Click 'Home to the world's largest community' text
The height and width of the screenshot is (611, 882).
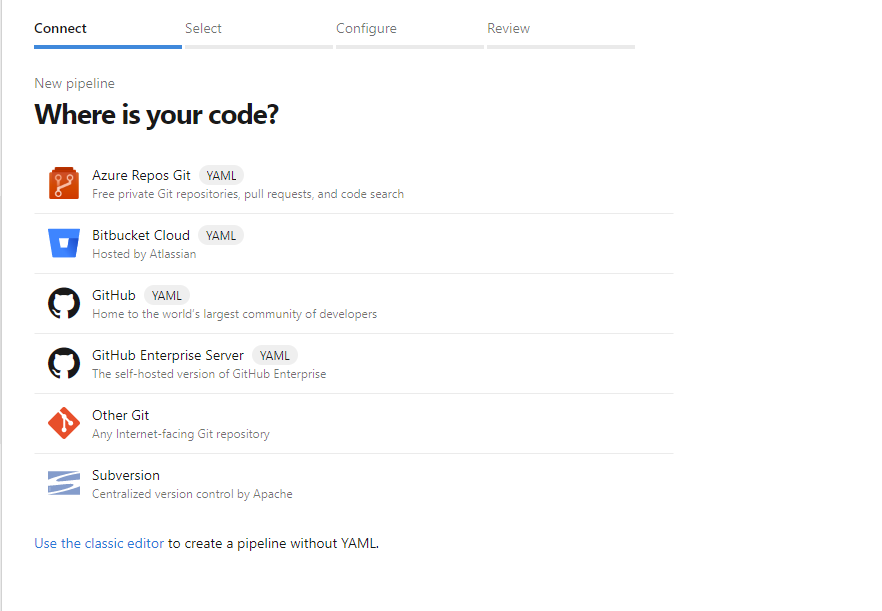tap(235, 314)
